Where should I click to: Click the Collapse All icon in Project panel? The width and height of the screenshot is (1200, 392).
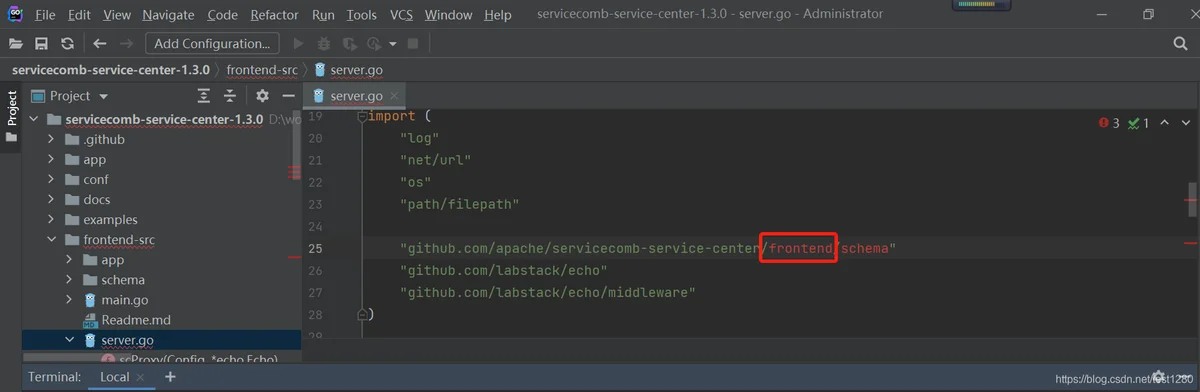coord(230,96)
